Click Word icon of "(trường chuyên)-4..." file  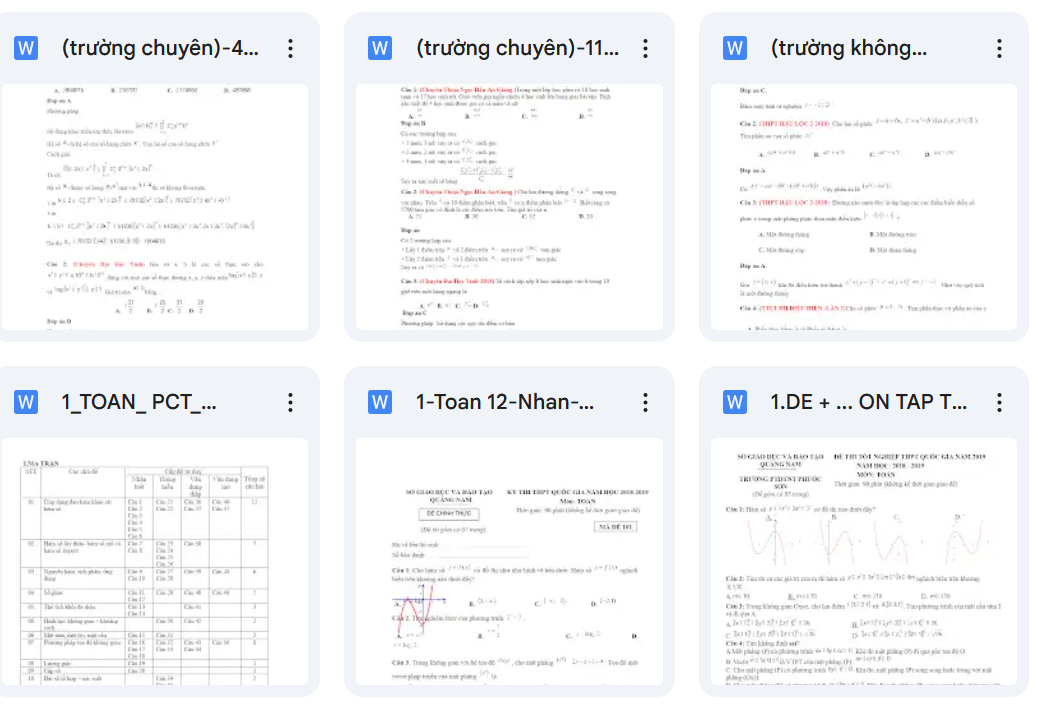pos(26,48)
